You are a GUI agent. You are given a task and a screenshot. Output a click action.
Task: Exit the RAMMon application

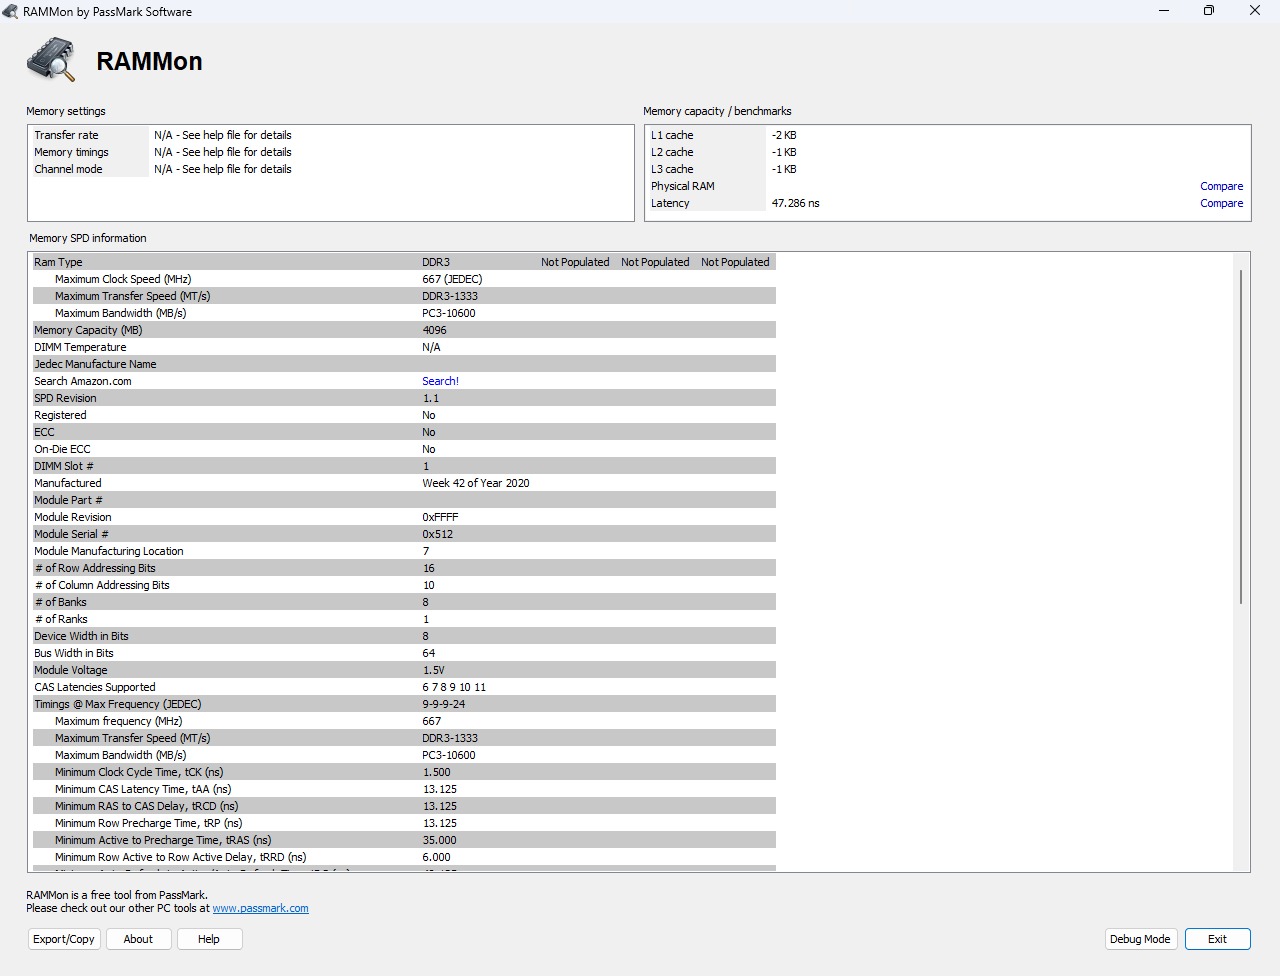point(1217,939)
